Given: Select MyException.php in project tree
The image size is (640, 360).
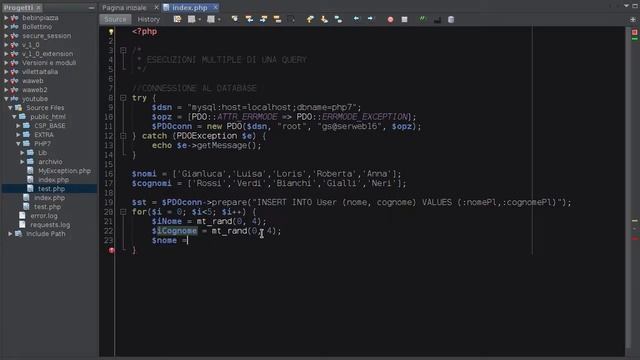Looking at the screenshot, I should pos(64,171).
